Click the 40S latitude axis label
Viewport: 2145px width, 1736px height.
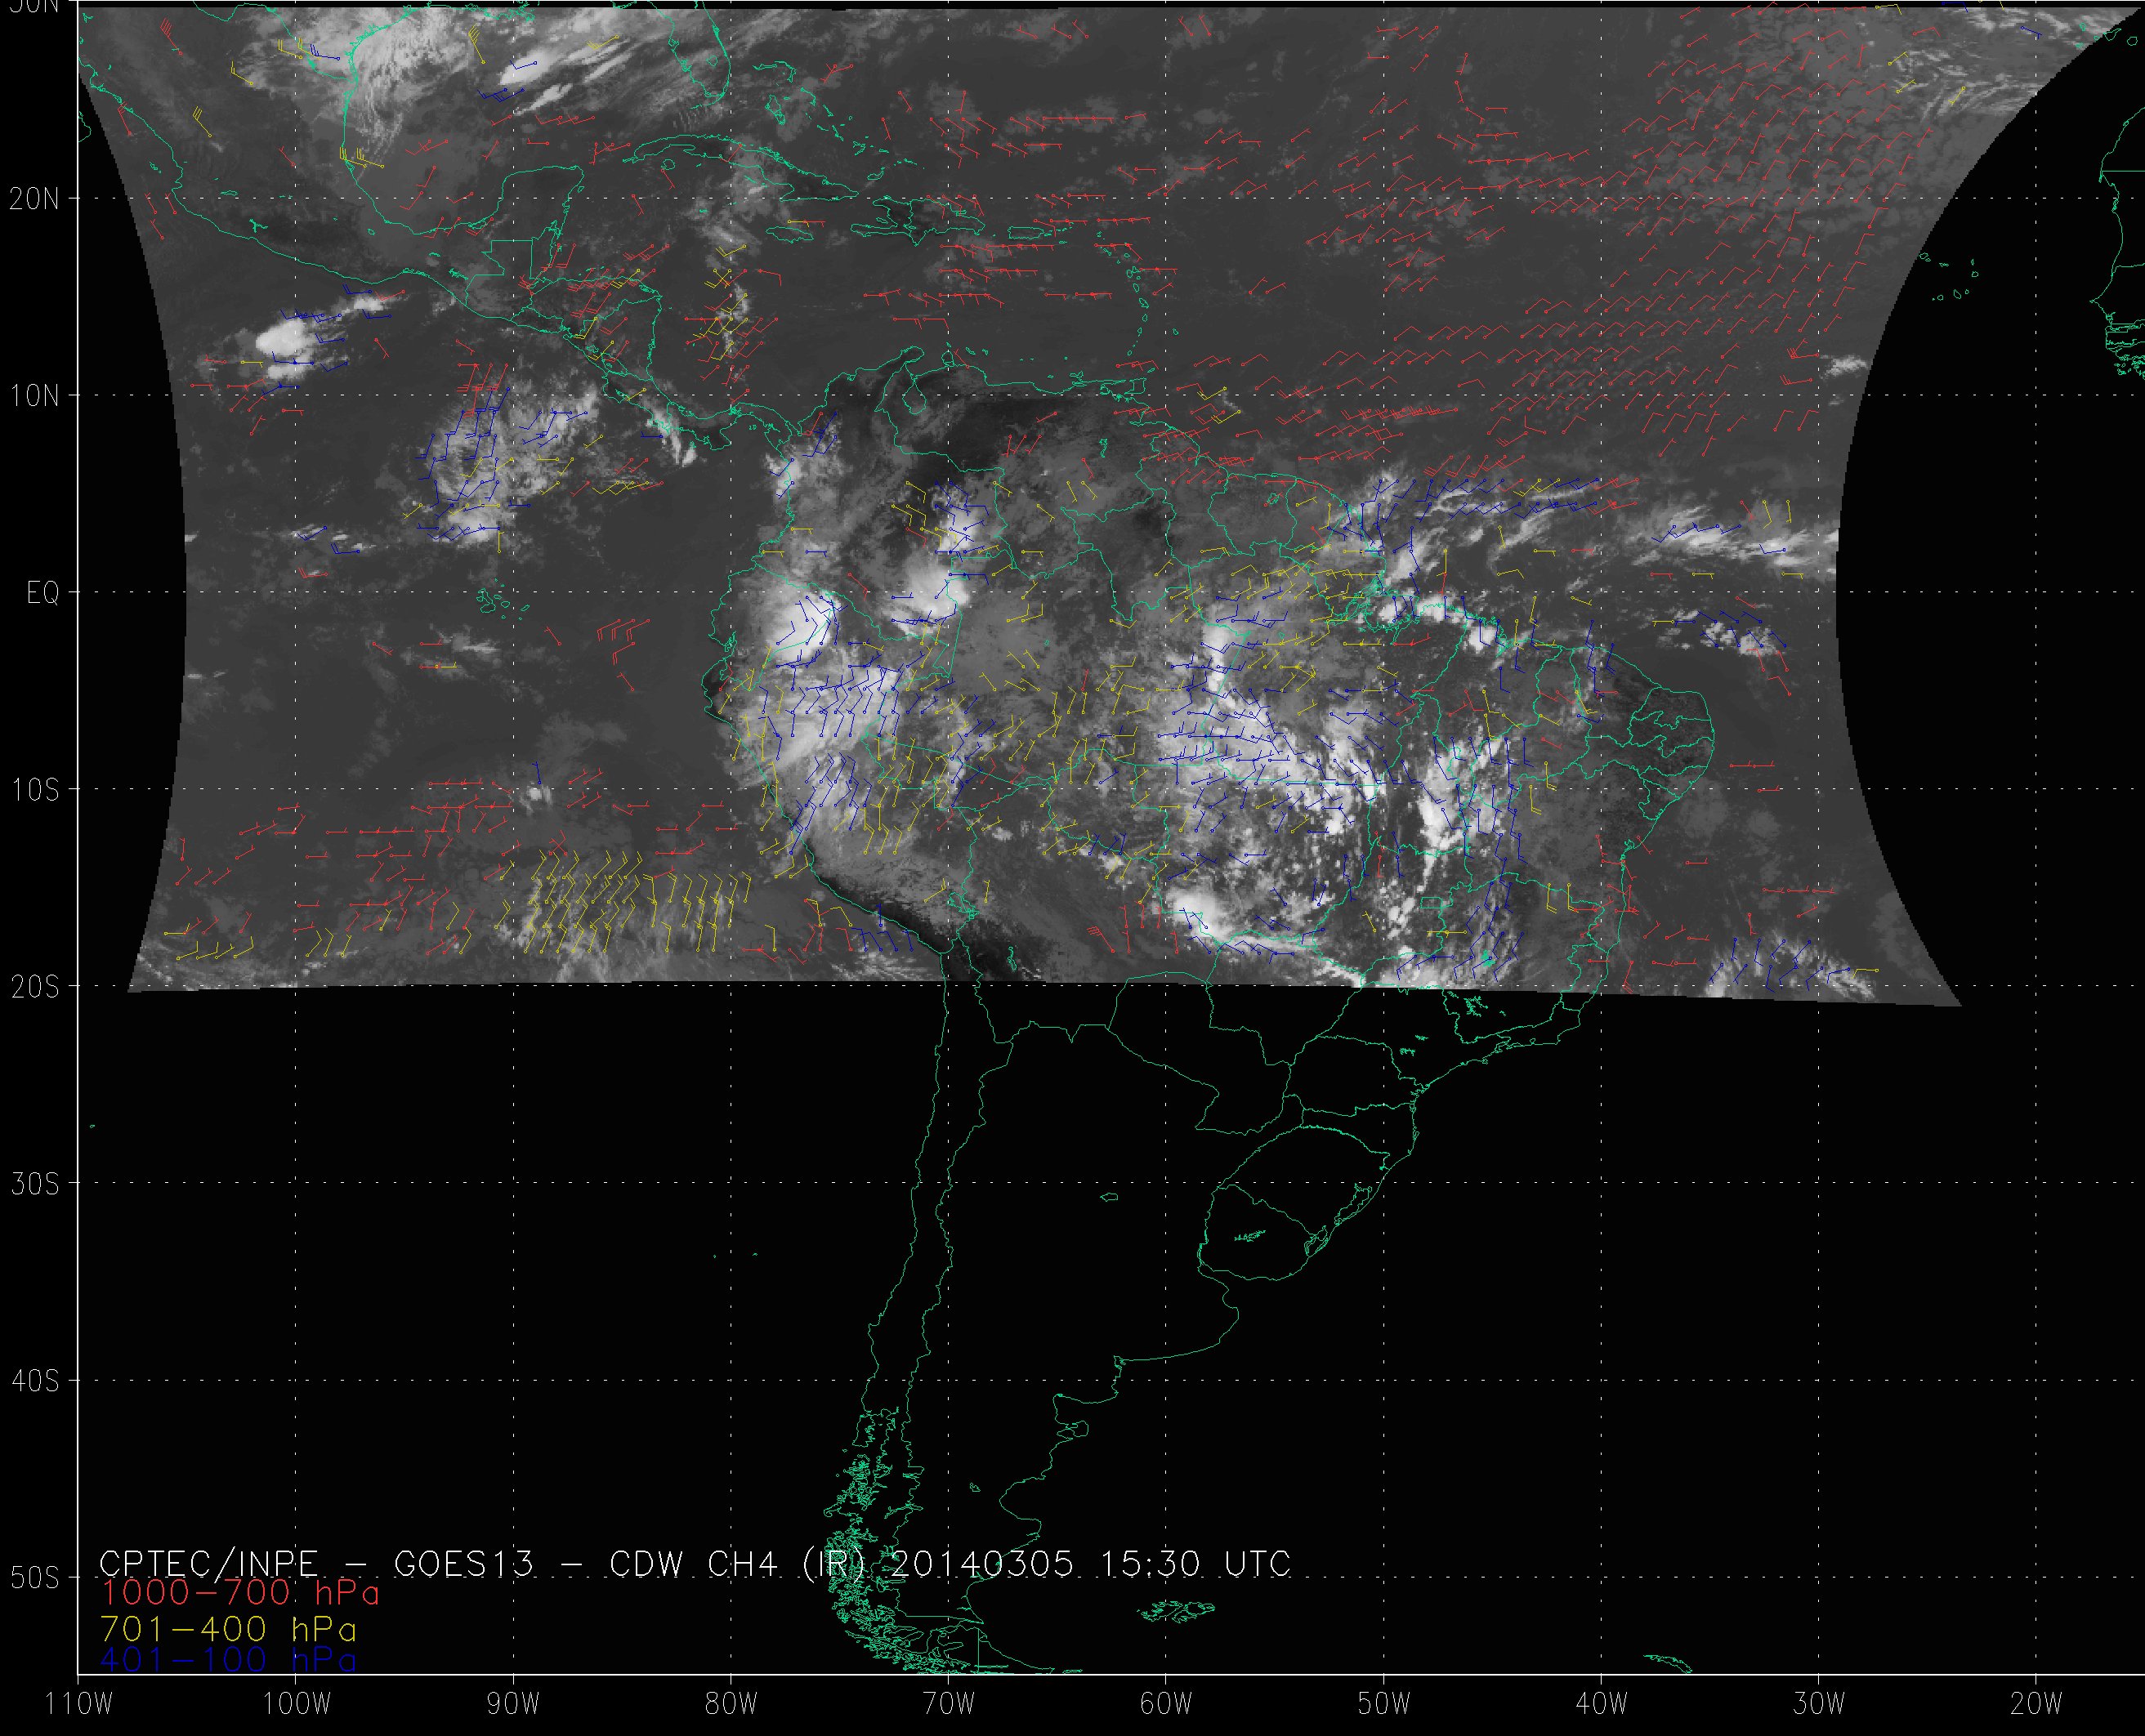tap(34, 1381)
